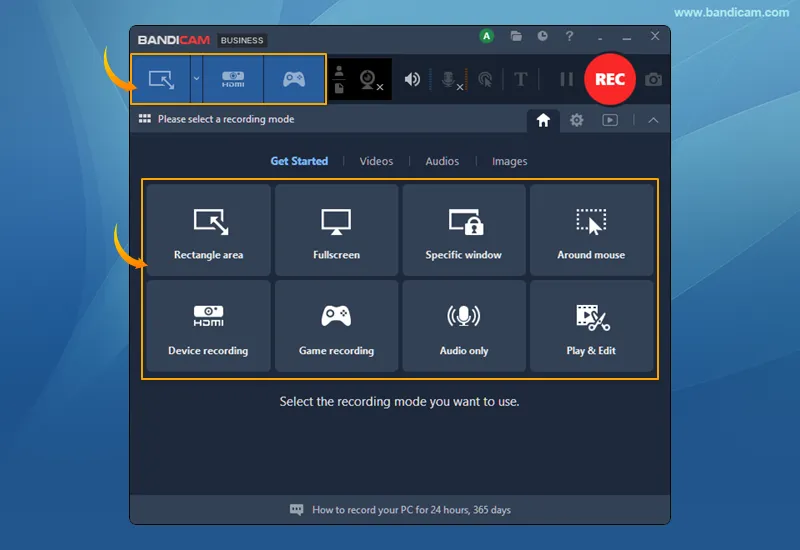Toggle the webcam overlay icon
This screenshot has width=800, height=550.
(371, 80)
